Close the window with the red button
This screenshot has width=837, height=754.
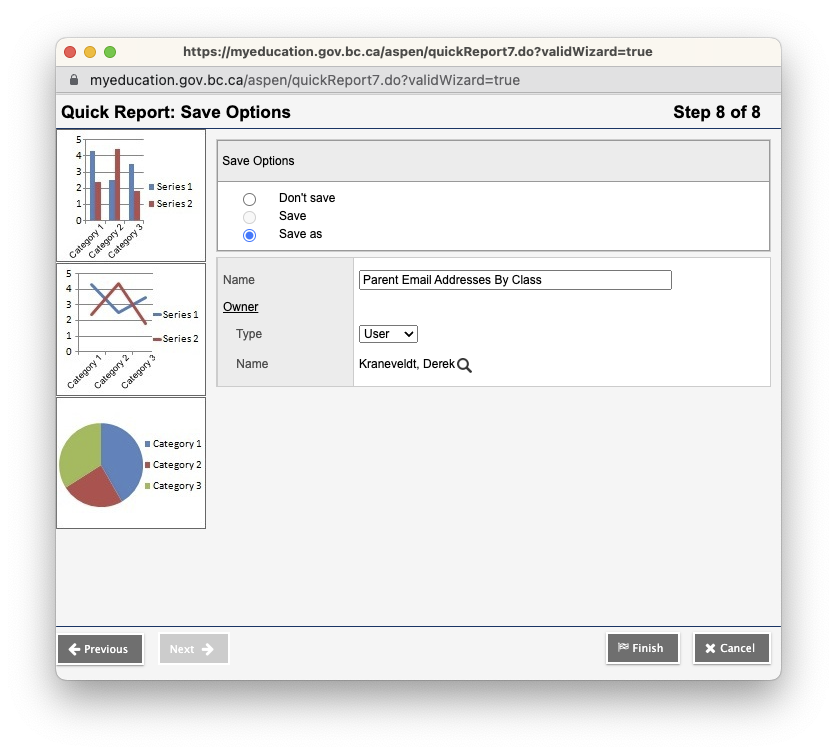70,52
